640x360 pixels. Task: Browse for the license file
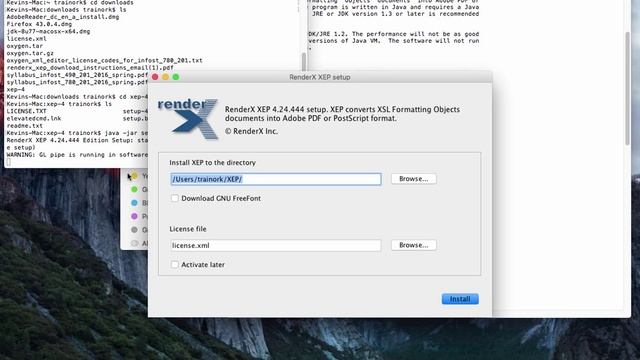413,245
